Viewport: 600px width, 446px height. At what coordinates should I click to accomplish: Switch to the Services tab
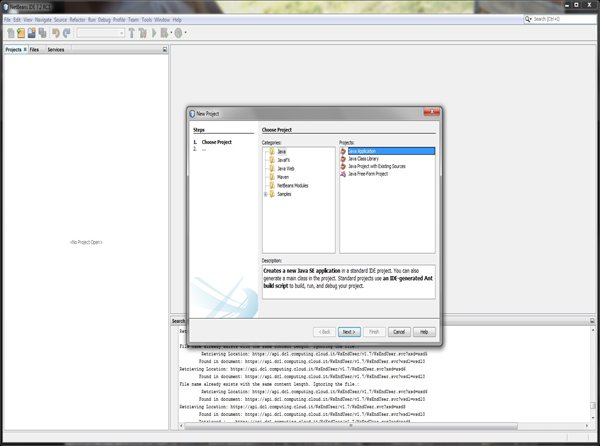[x=56, y=50]
